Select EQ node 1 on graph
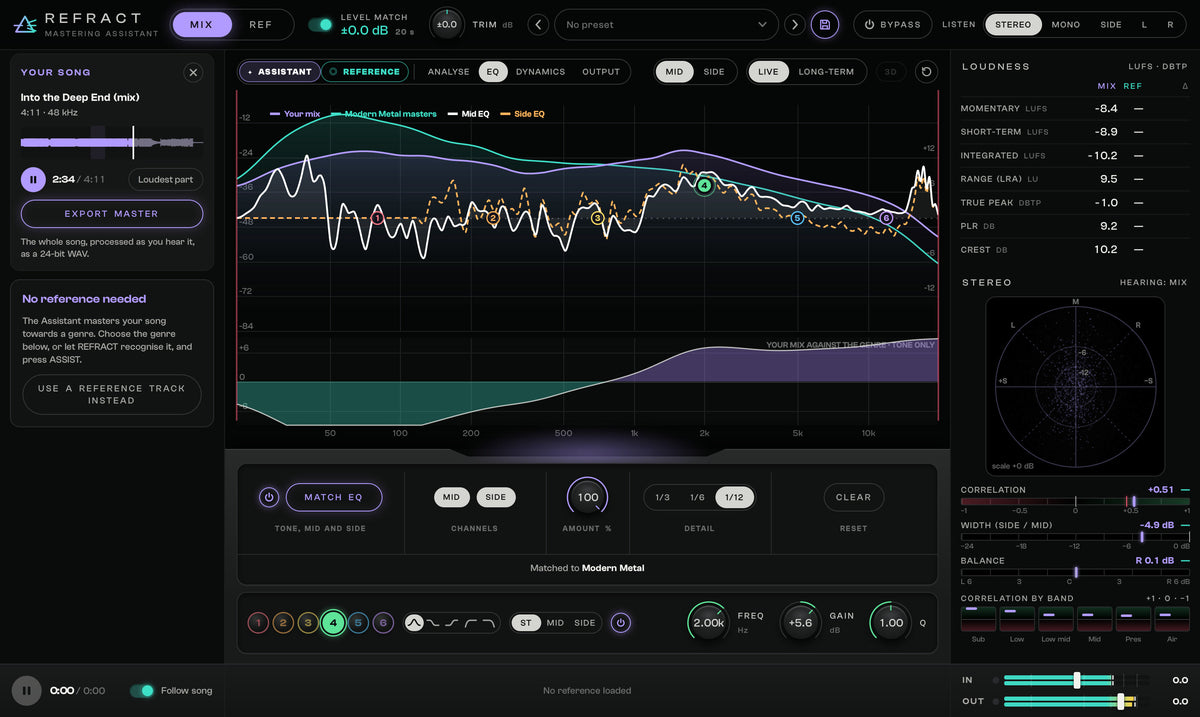This screenshot has height=717, width=1200. 377,218
